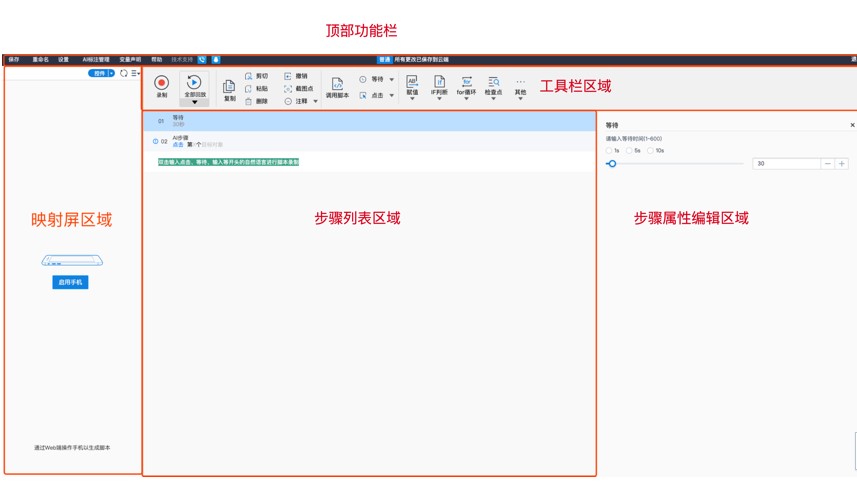Click the red 录制 record icon

[x=161, y=83]
